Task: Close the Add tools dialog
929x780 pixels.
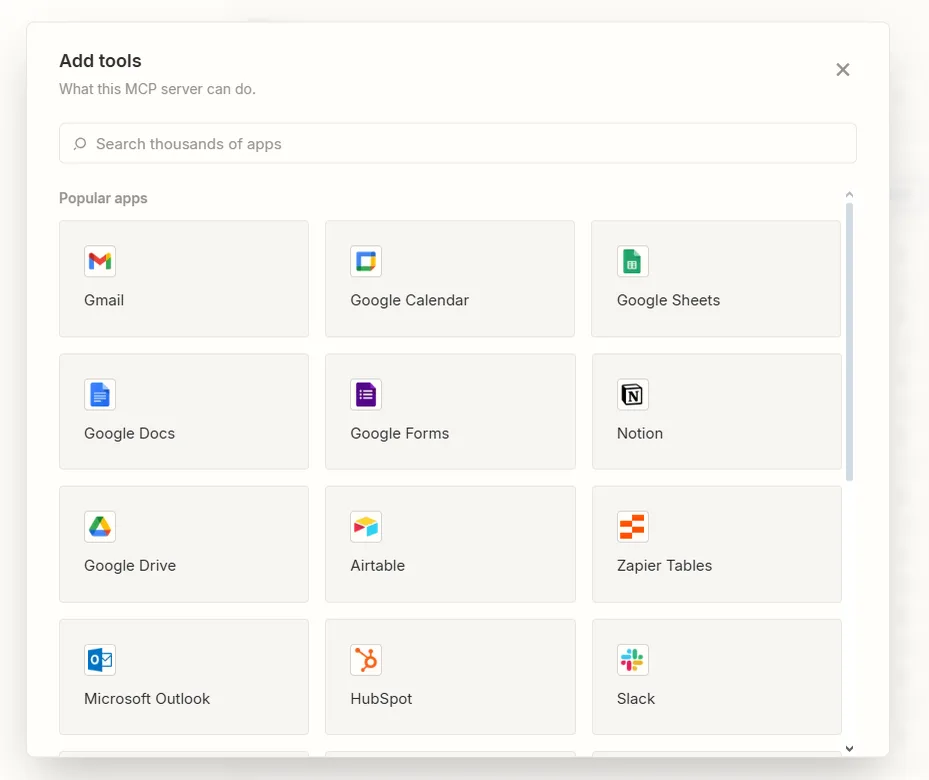Action: pos(842,69)
